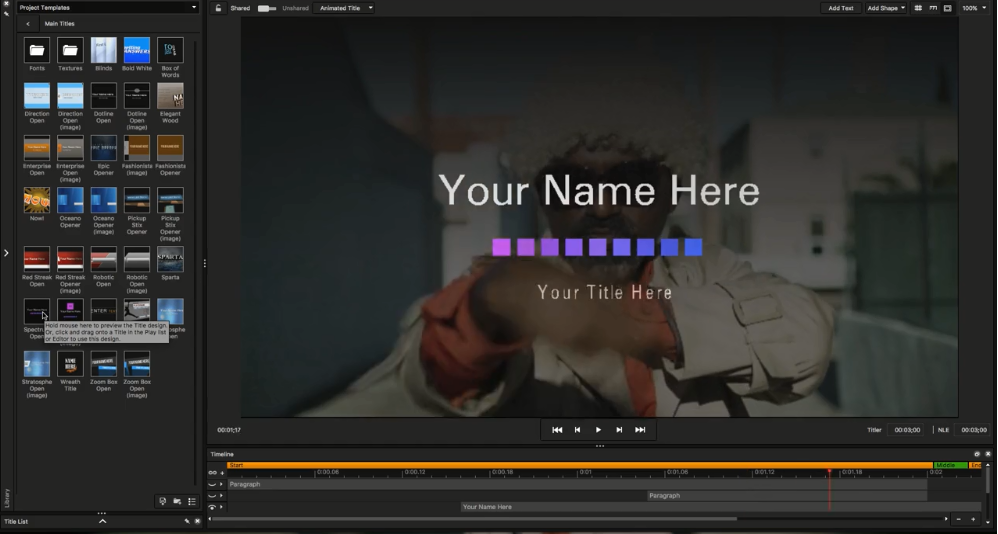Toggle visibility of Your Name Here track
Screen dimensions: 998x534
pyautogui.click(x=212, y=507)
